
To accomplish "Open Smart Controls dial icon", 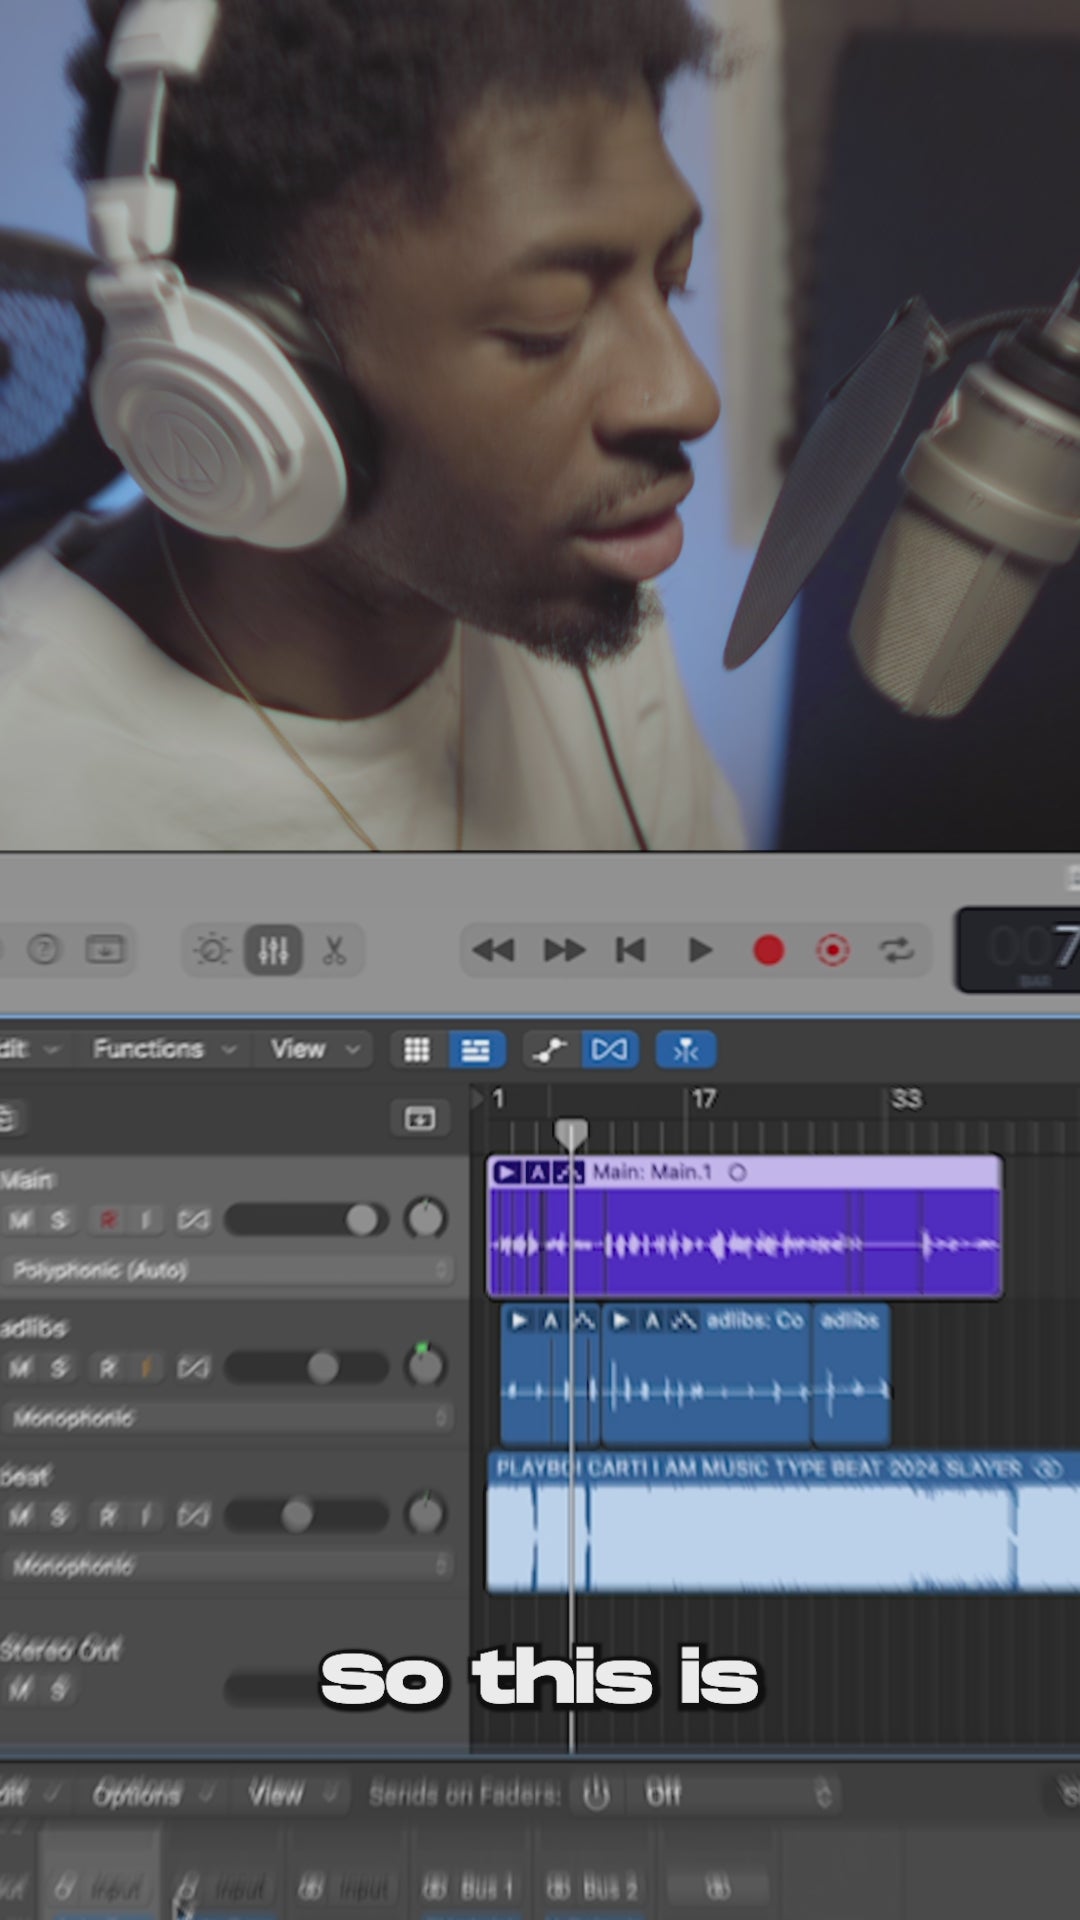I will [212, 950].
